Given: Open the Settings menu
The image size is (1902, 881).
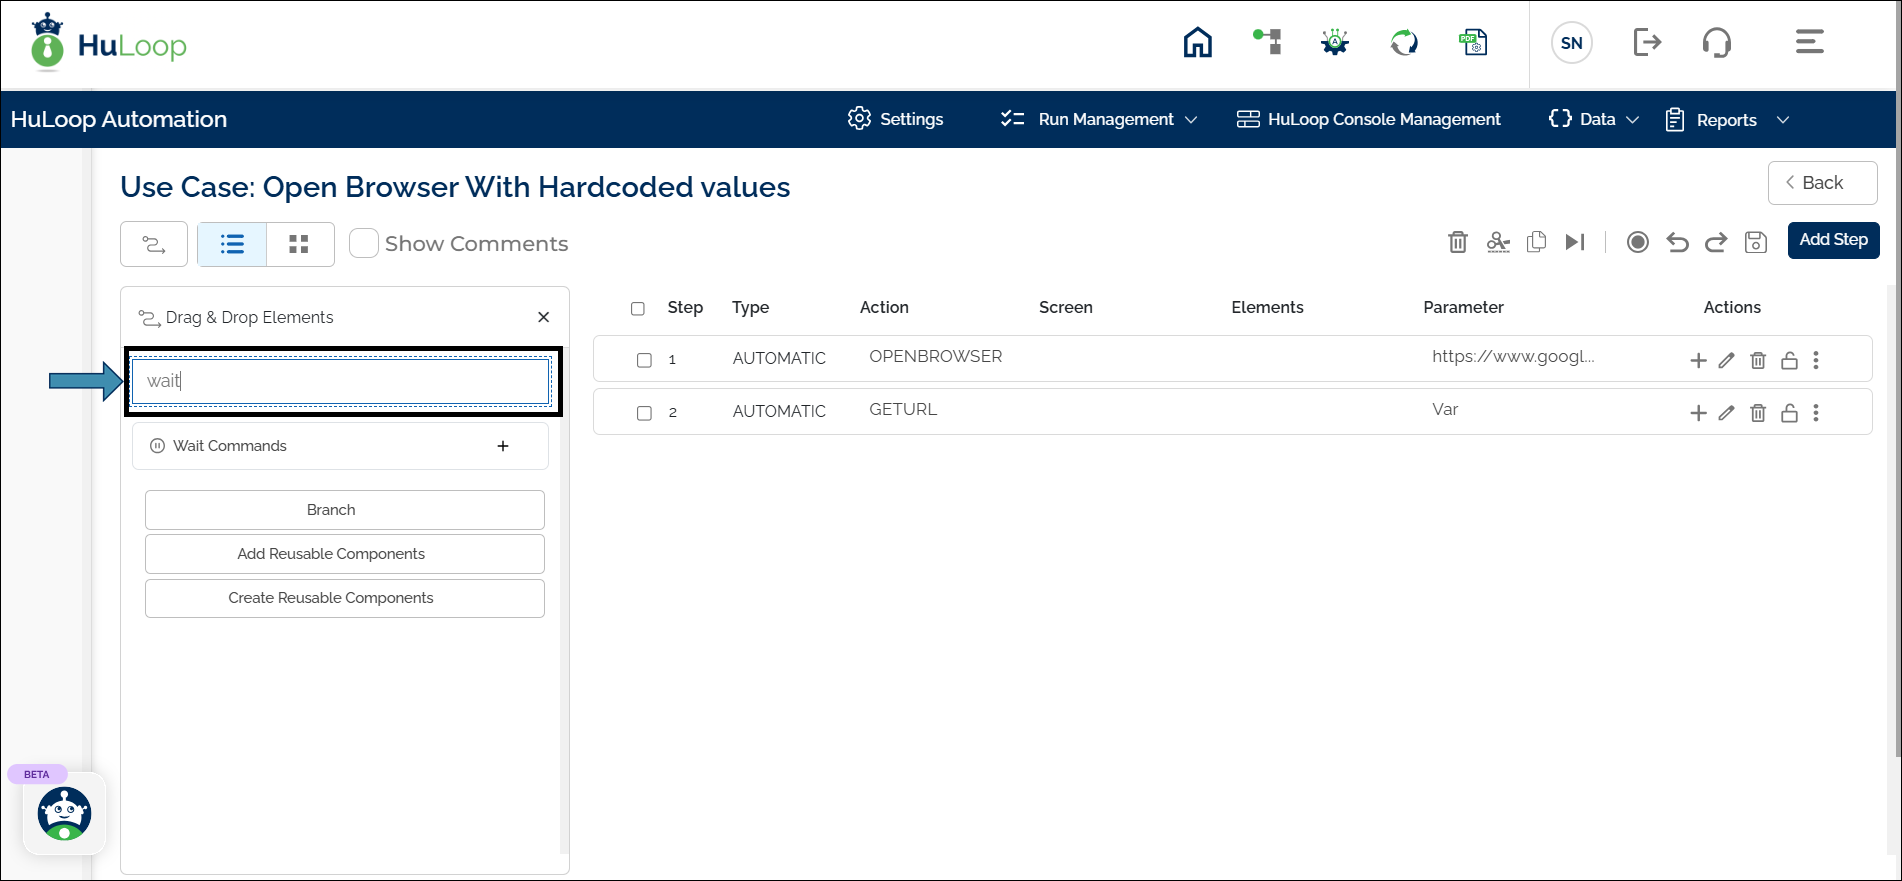Looking at the screenshot, I should tap(895, 119).
